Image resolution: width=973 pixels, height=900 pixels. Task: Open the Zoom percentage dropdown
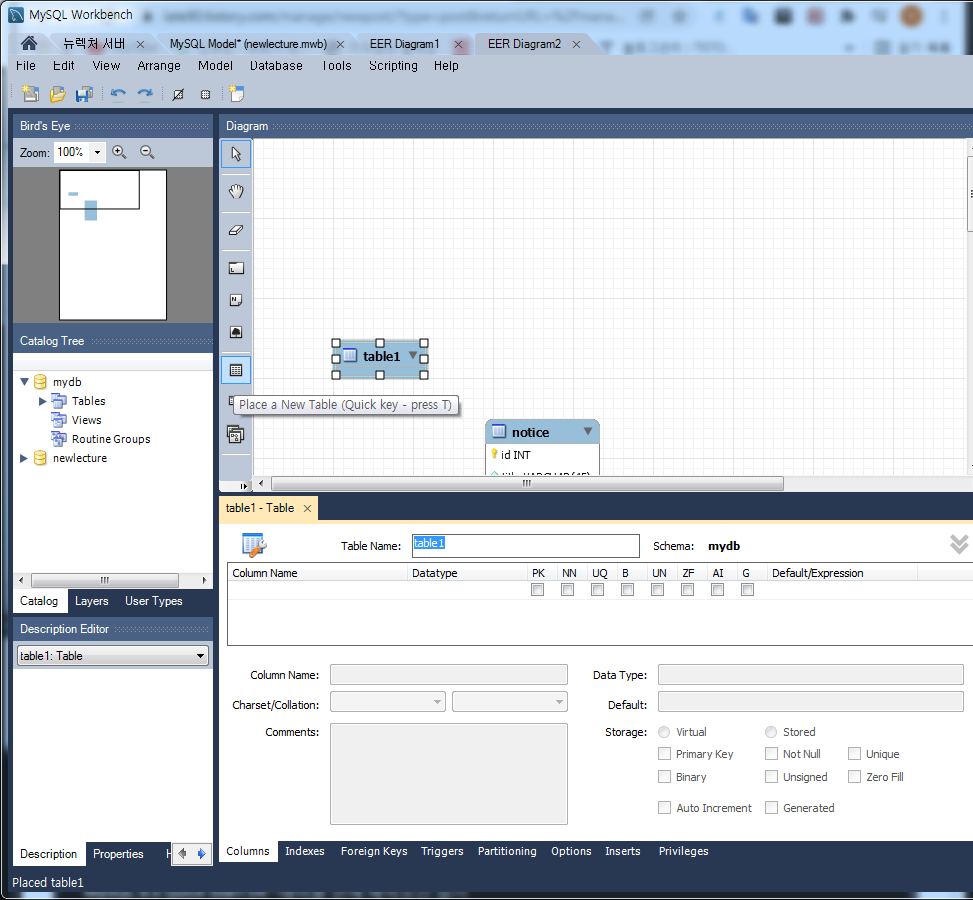pyautogui.click(x=97, y=152)
